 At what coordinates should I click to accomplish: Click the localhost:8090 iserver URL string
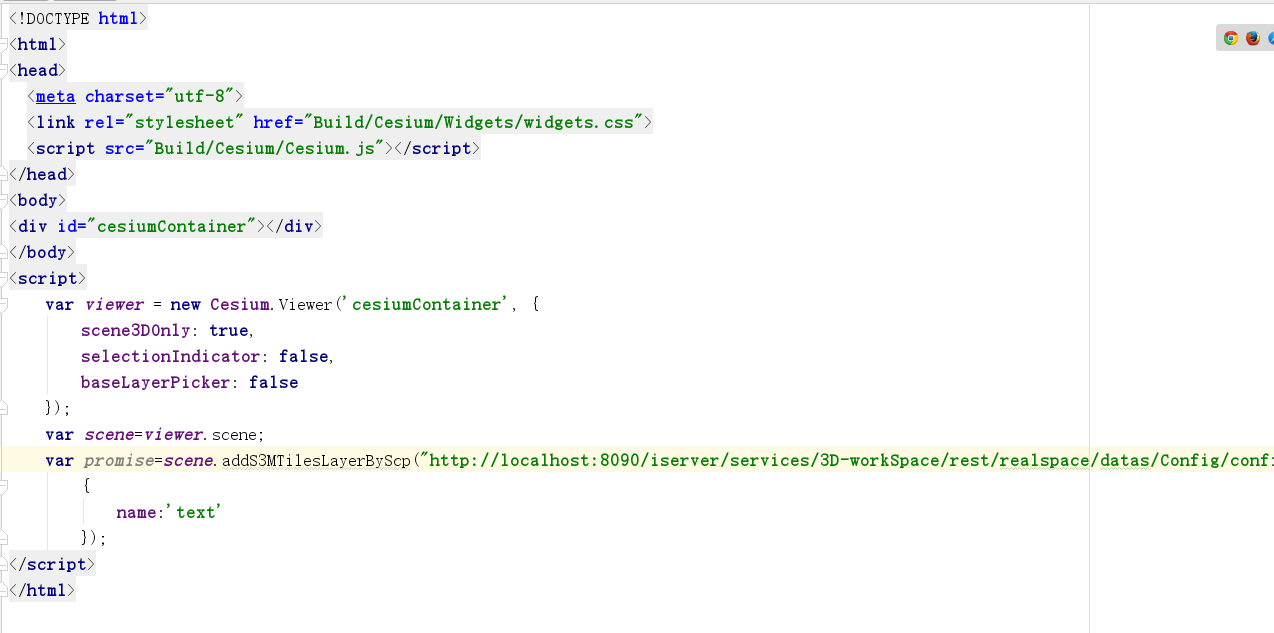(846, 460)
